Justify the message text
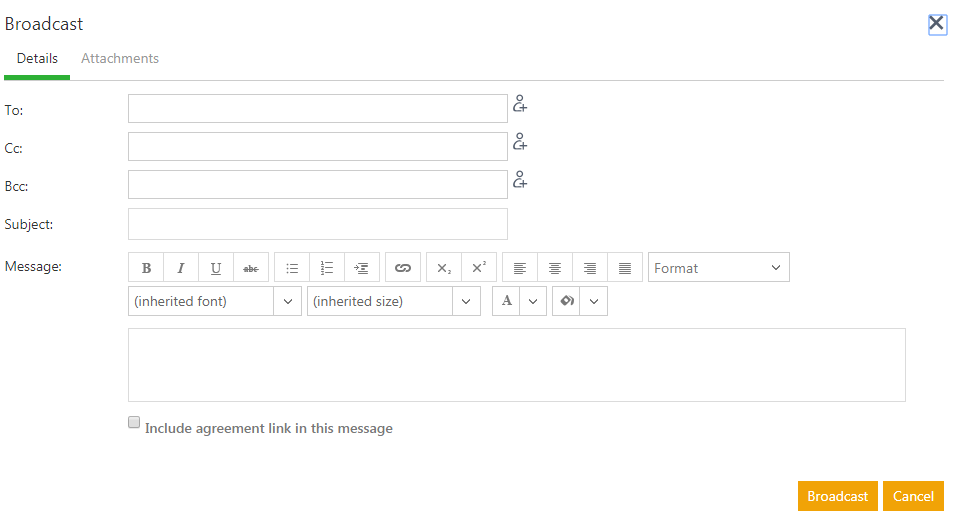The image size is (953, 516). [x=625, y=268]
